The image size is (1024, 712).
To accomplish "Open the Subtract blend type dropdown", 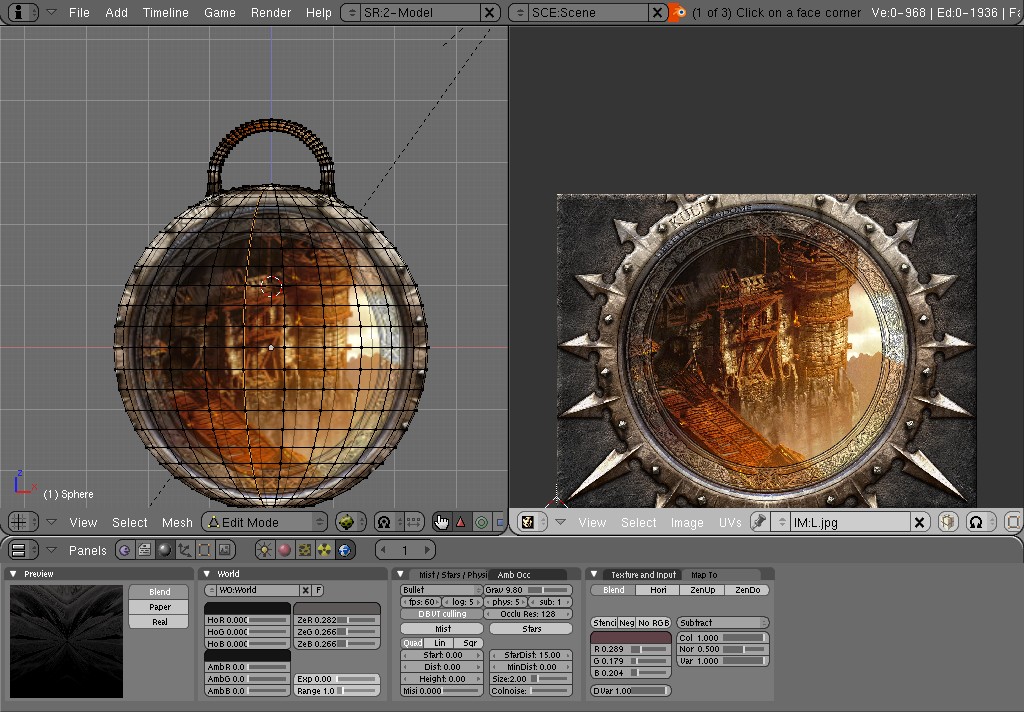I will [722, 623].
